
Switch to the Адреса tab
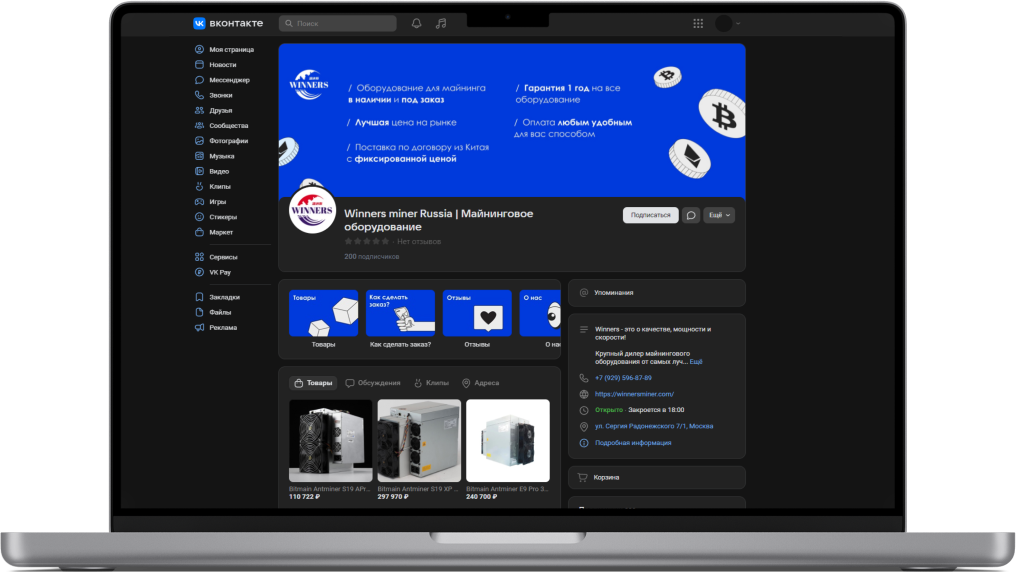[x=480, y=383]
